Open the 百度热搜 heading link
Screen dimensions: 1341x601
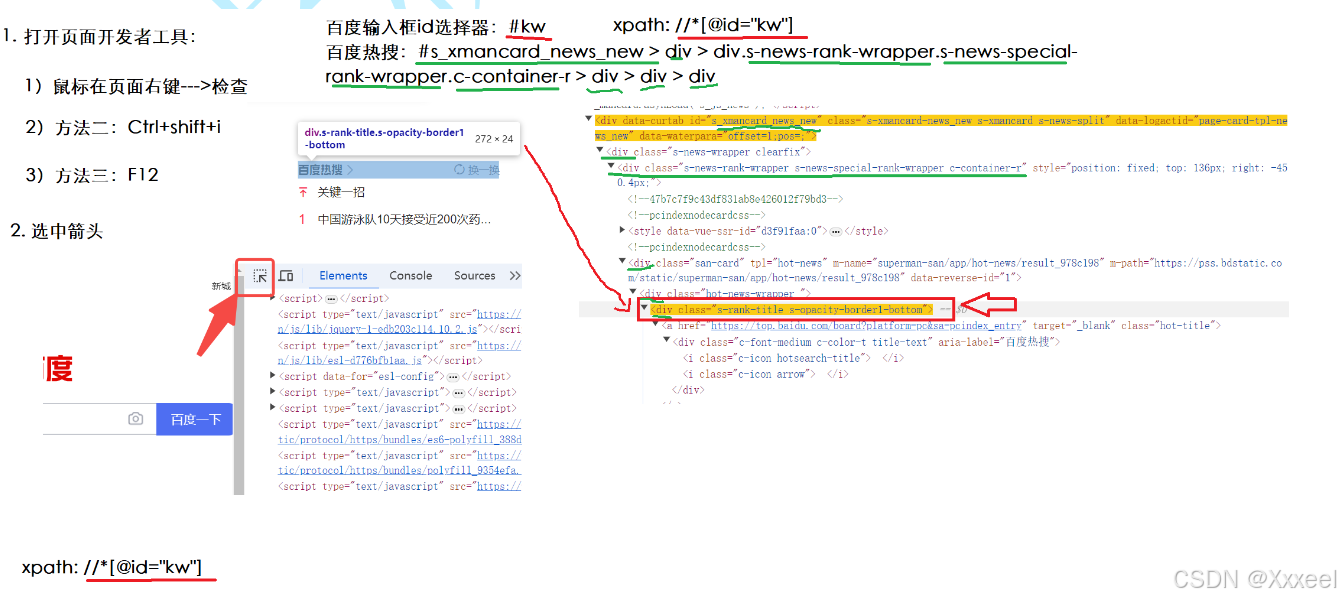point(325,171)
